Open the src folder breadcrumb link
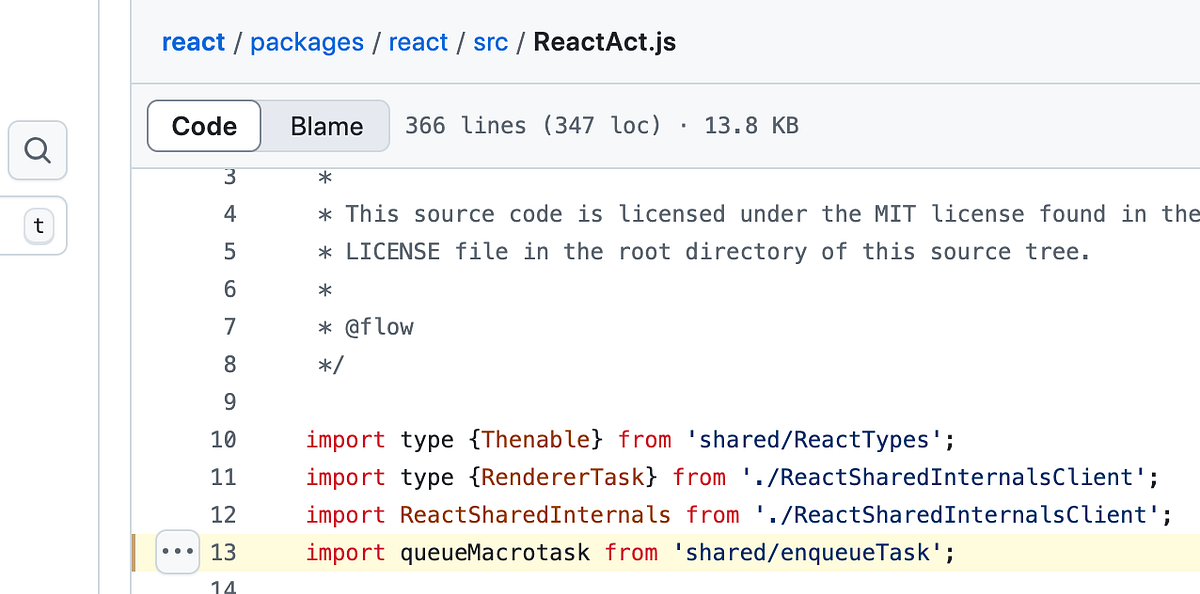This screenshot has height=594, width=1200. pyautogui.click(x=490, y=42)
